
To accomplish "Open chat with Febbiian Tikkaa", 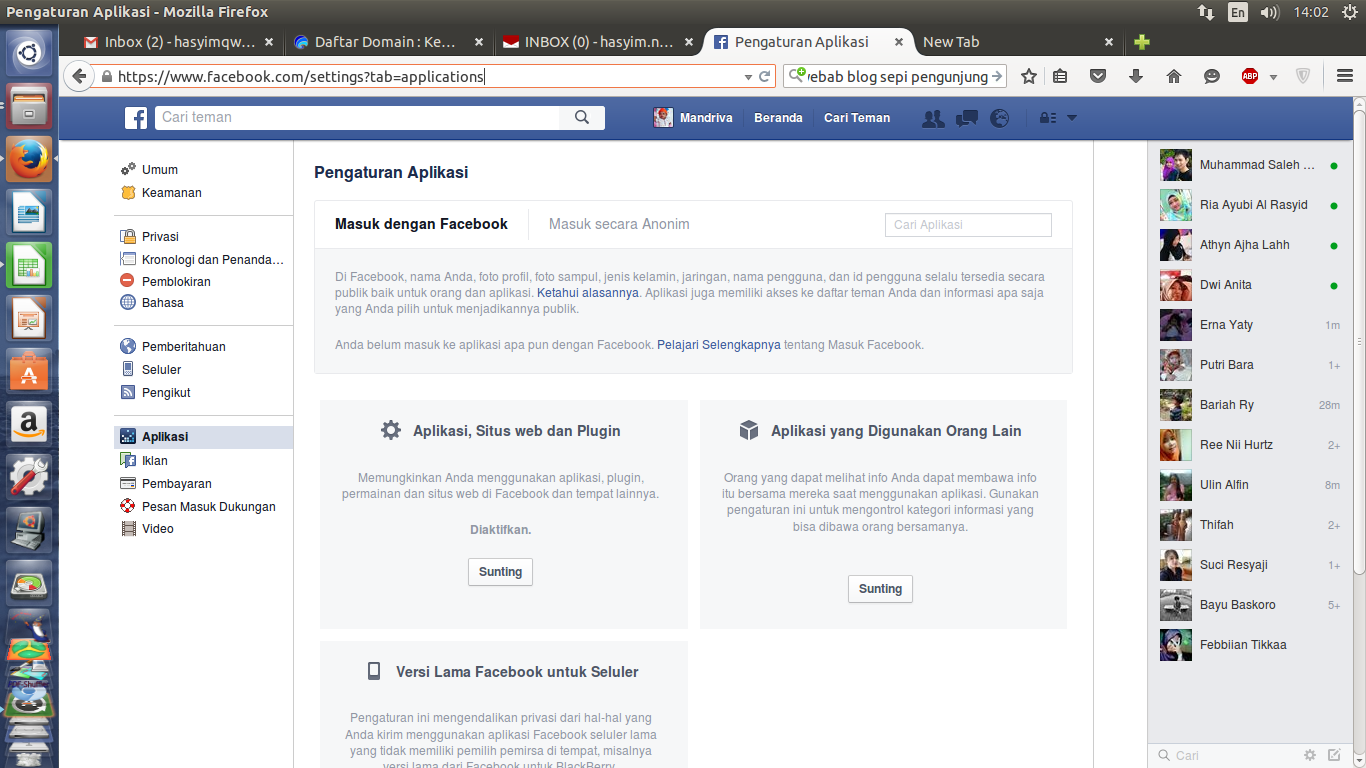I will pos(1250,645).
